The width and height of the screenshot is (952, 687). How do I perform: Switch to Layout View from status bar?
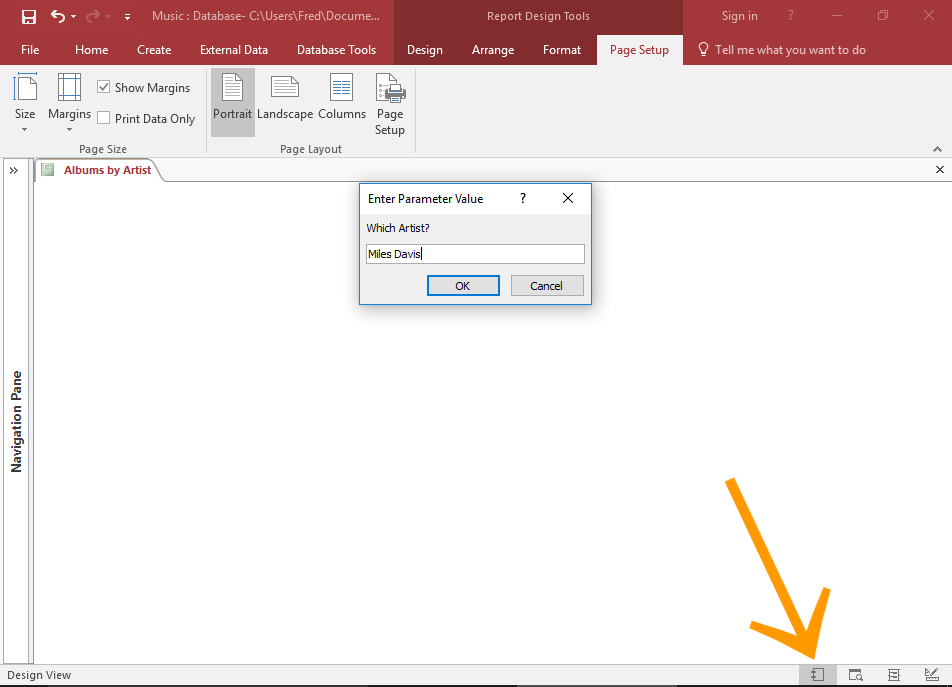(x=894, y=674)
